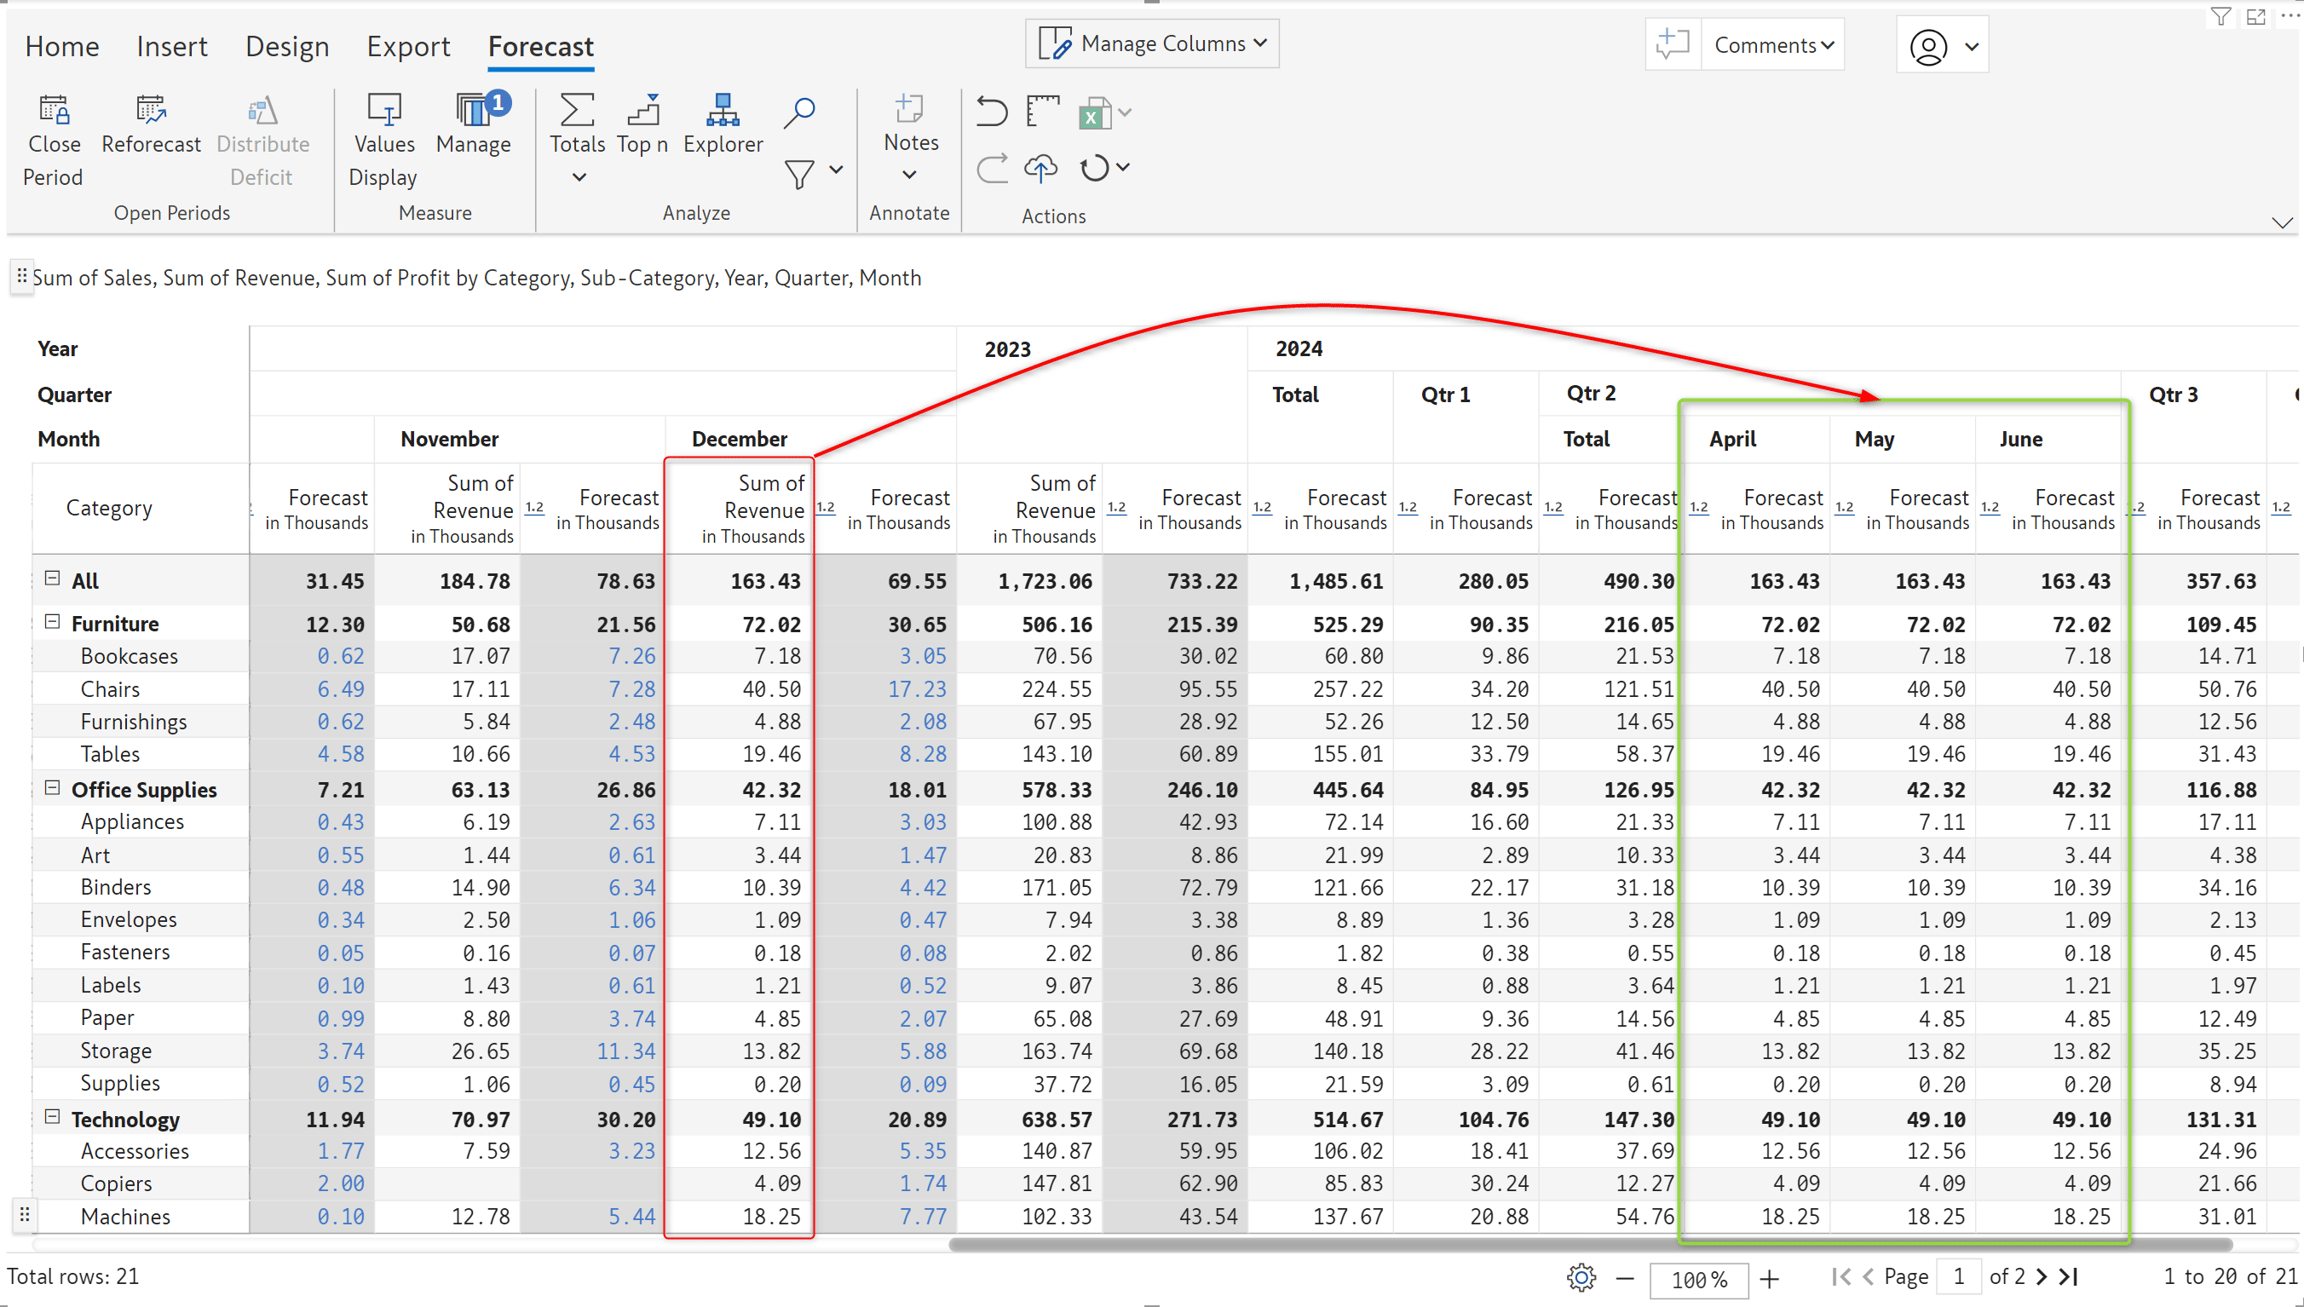
Task: Open the Explorer hierarchy icon
Action: tap(722, 110)
